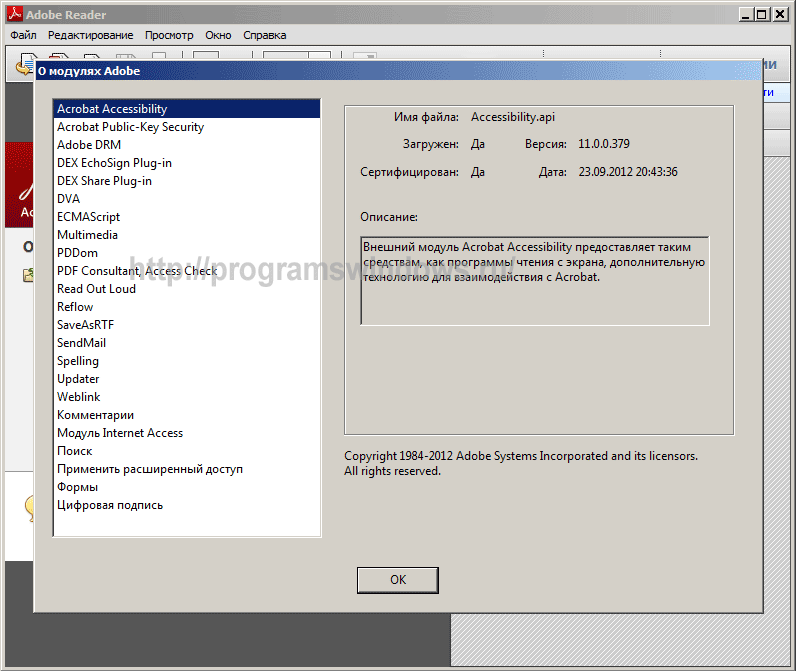796x671 pixels.
Task: Open the Файл menu
Action: click(x=23, y=35)
